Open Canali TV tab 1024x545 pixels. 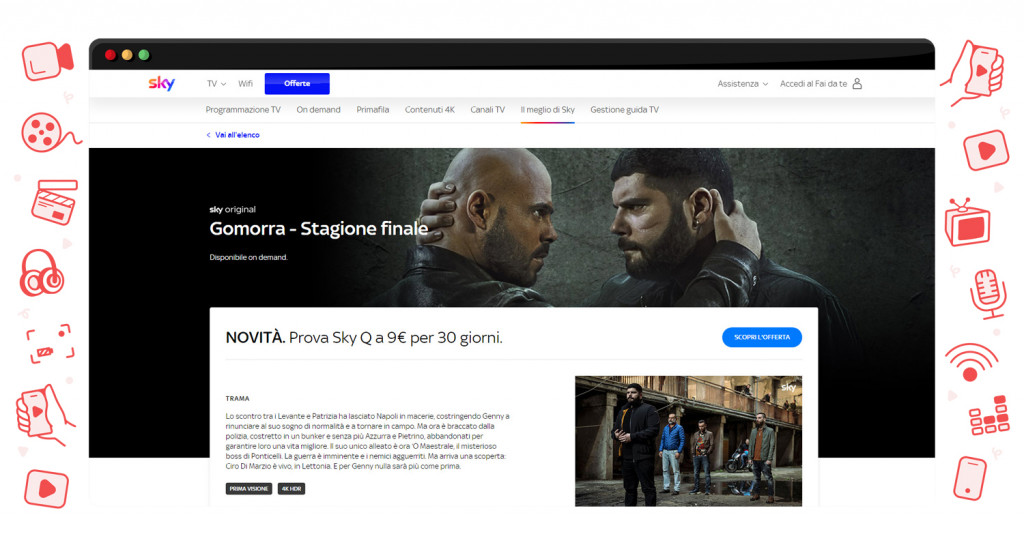point(487,110)
